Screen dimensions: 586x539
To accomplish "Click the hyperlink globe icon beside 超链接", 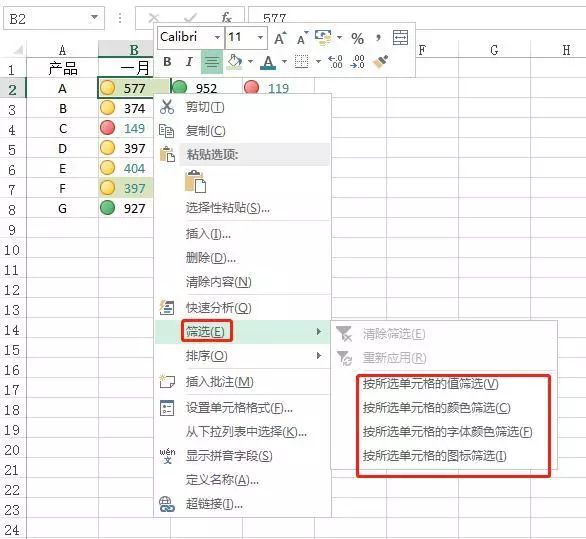I will pyautogui.click(x=167, y=504).
